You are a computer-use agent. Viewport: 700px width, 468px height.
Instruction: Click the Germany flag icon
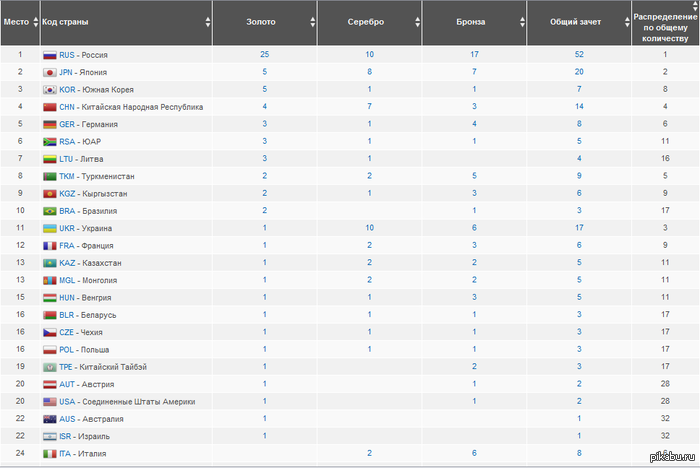[49, 124]
